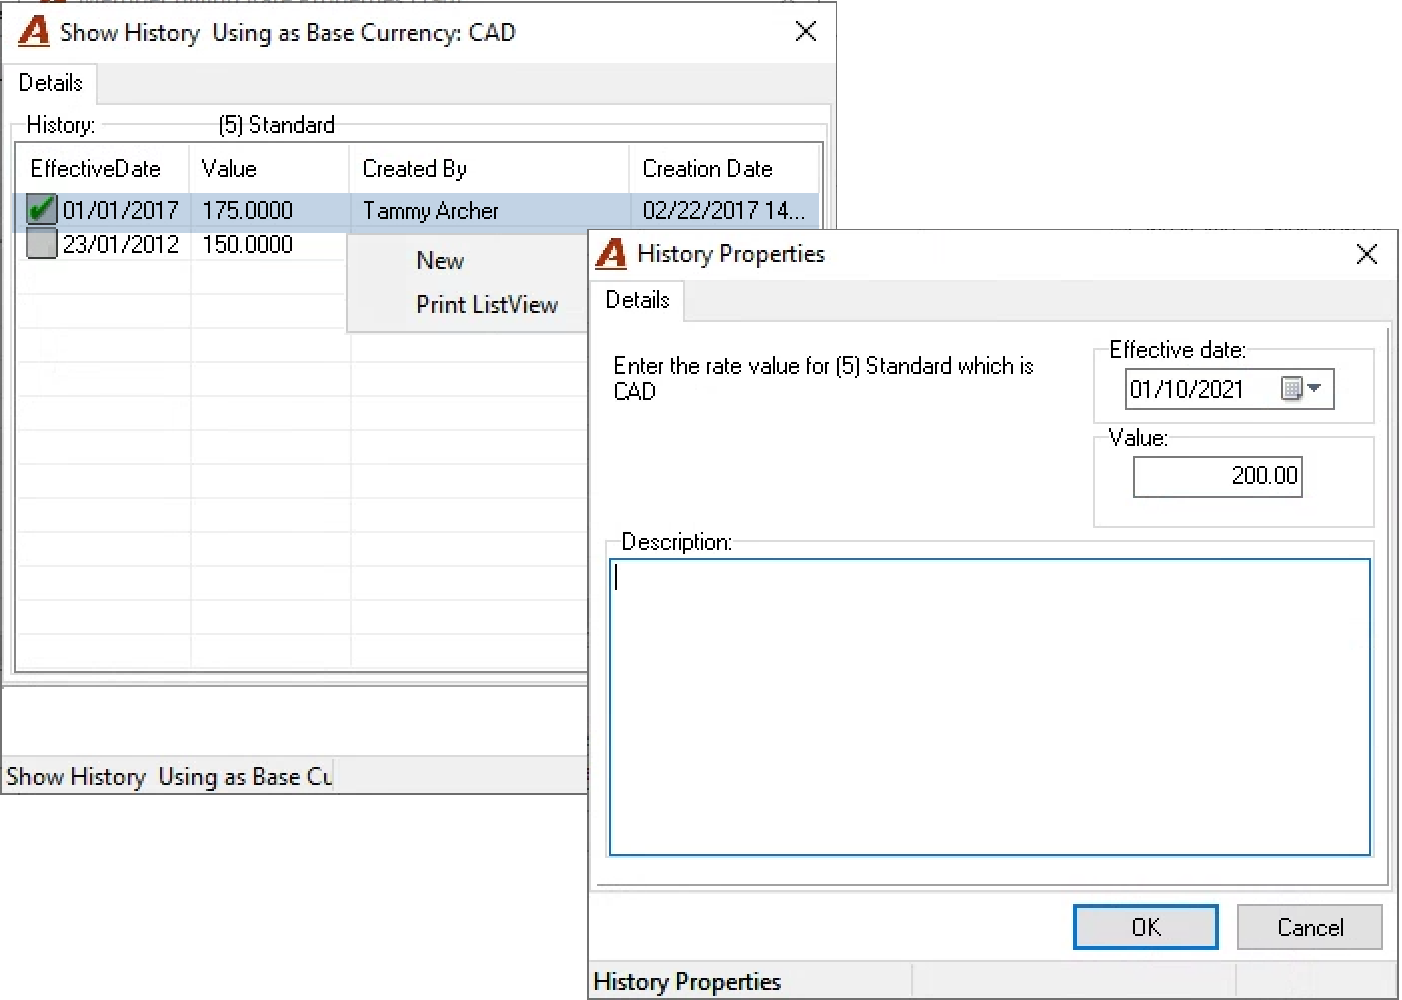Click the History Properties status bar text

tap(688, 982)
